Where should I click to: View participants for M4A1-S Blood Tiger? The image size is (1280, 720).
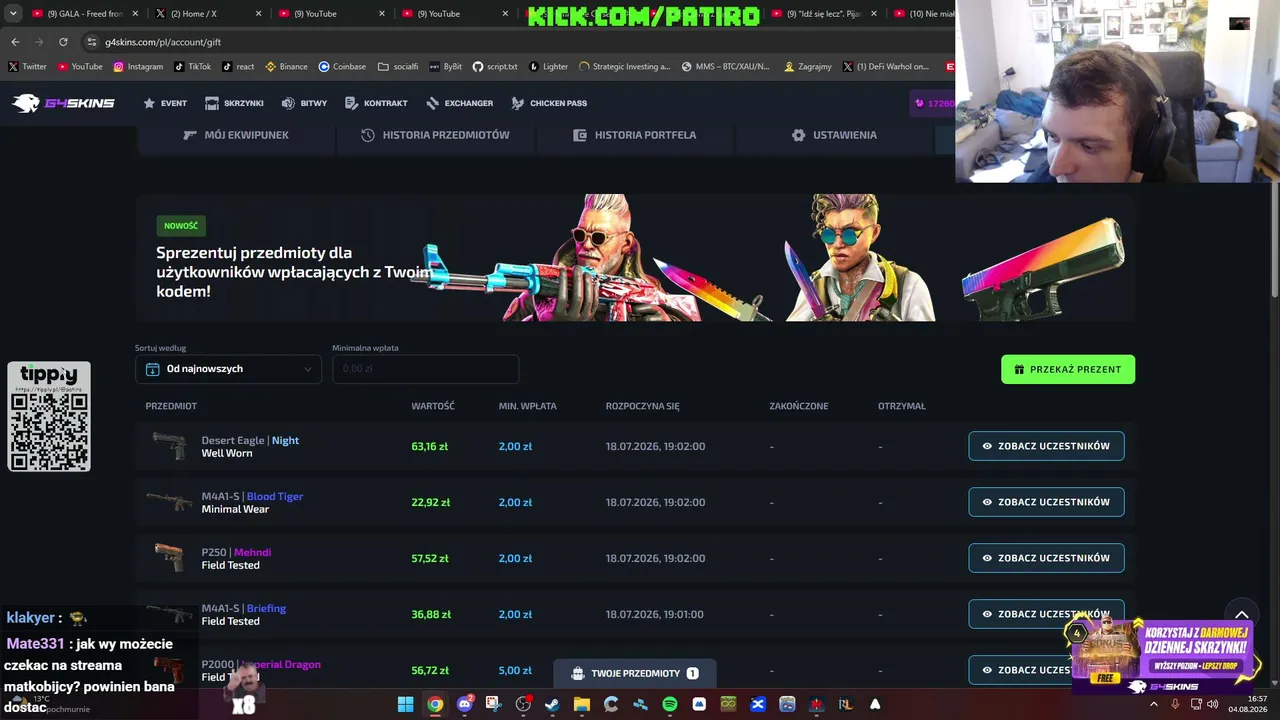coord(1046,502)
